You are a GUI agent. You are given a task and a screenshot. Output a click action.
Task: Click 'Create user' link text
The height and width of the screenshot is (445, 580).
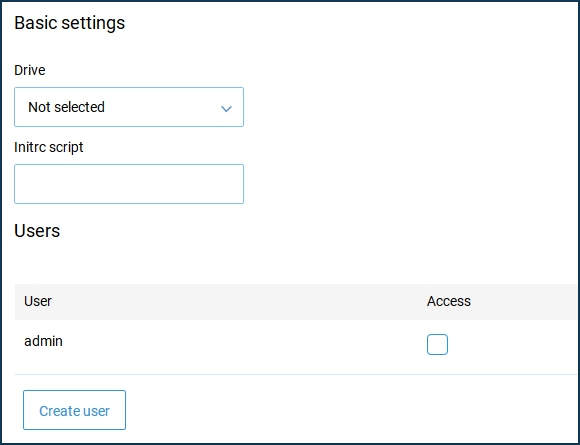tap(74, 411)
